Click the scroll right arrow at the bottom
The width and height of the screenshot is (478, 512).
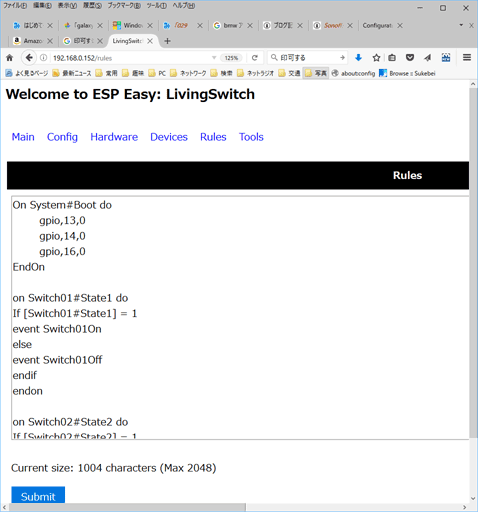(464, 507)
